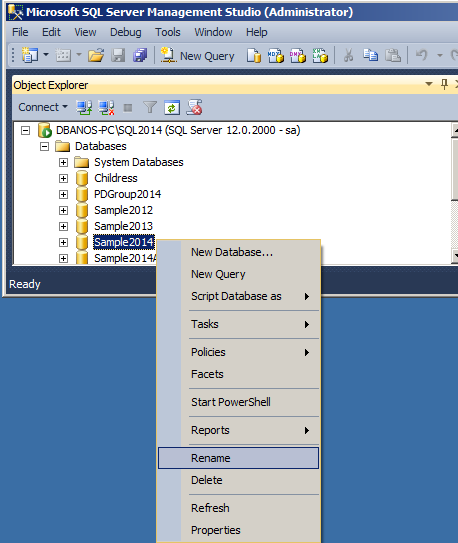This screenshot has height=543, width=458.
Task: Click the Disconnect icon in Object Explorer
Action: (x=106, y=108)
